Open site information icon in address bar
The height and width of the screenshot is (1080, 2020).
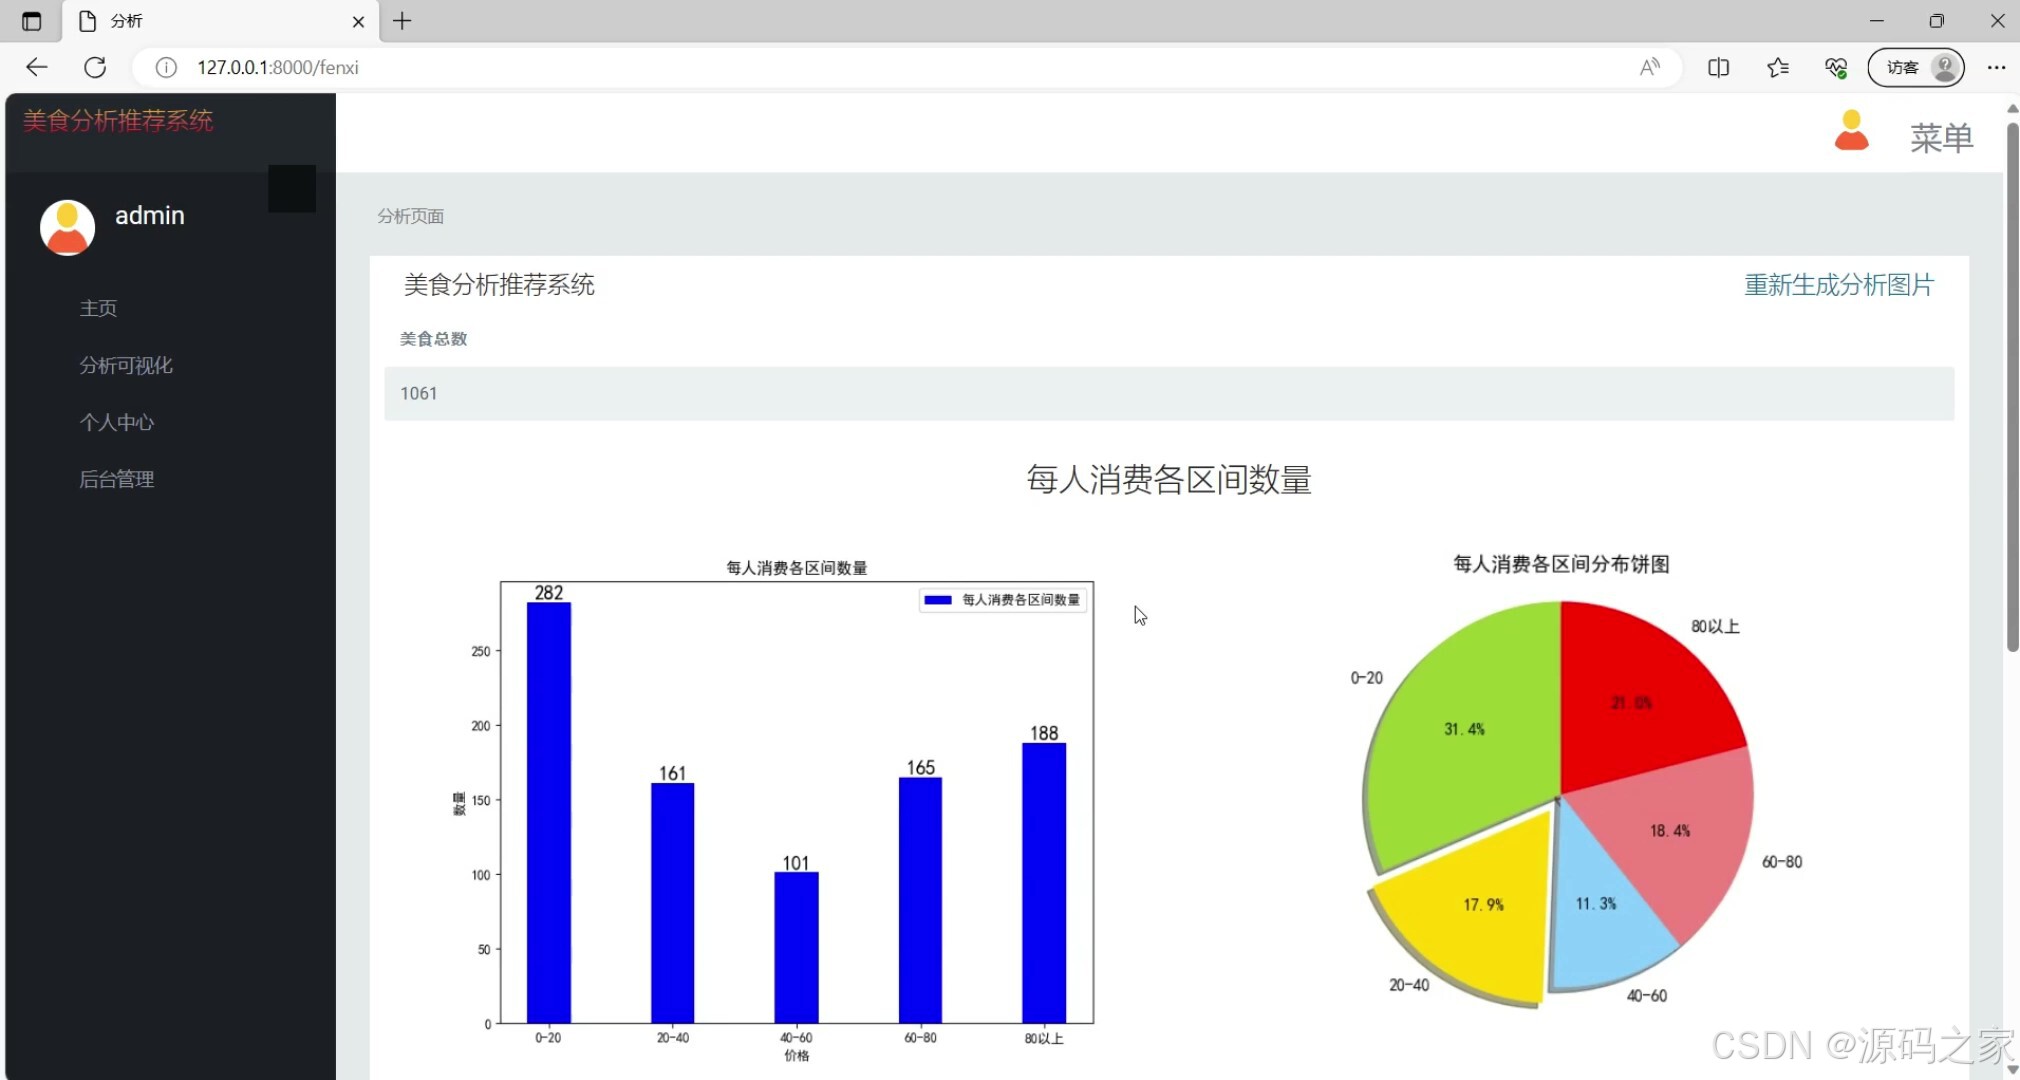click(x=166, y=67)
